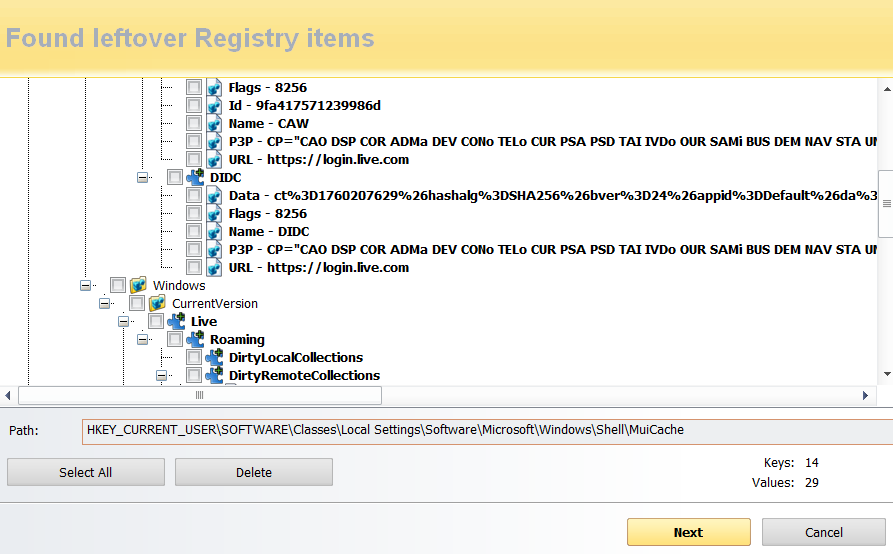Collapse the Windows tree node
Image resolution: width=893 pixels, height=554 pixels.
pos(85,286)
